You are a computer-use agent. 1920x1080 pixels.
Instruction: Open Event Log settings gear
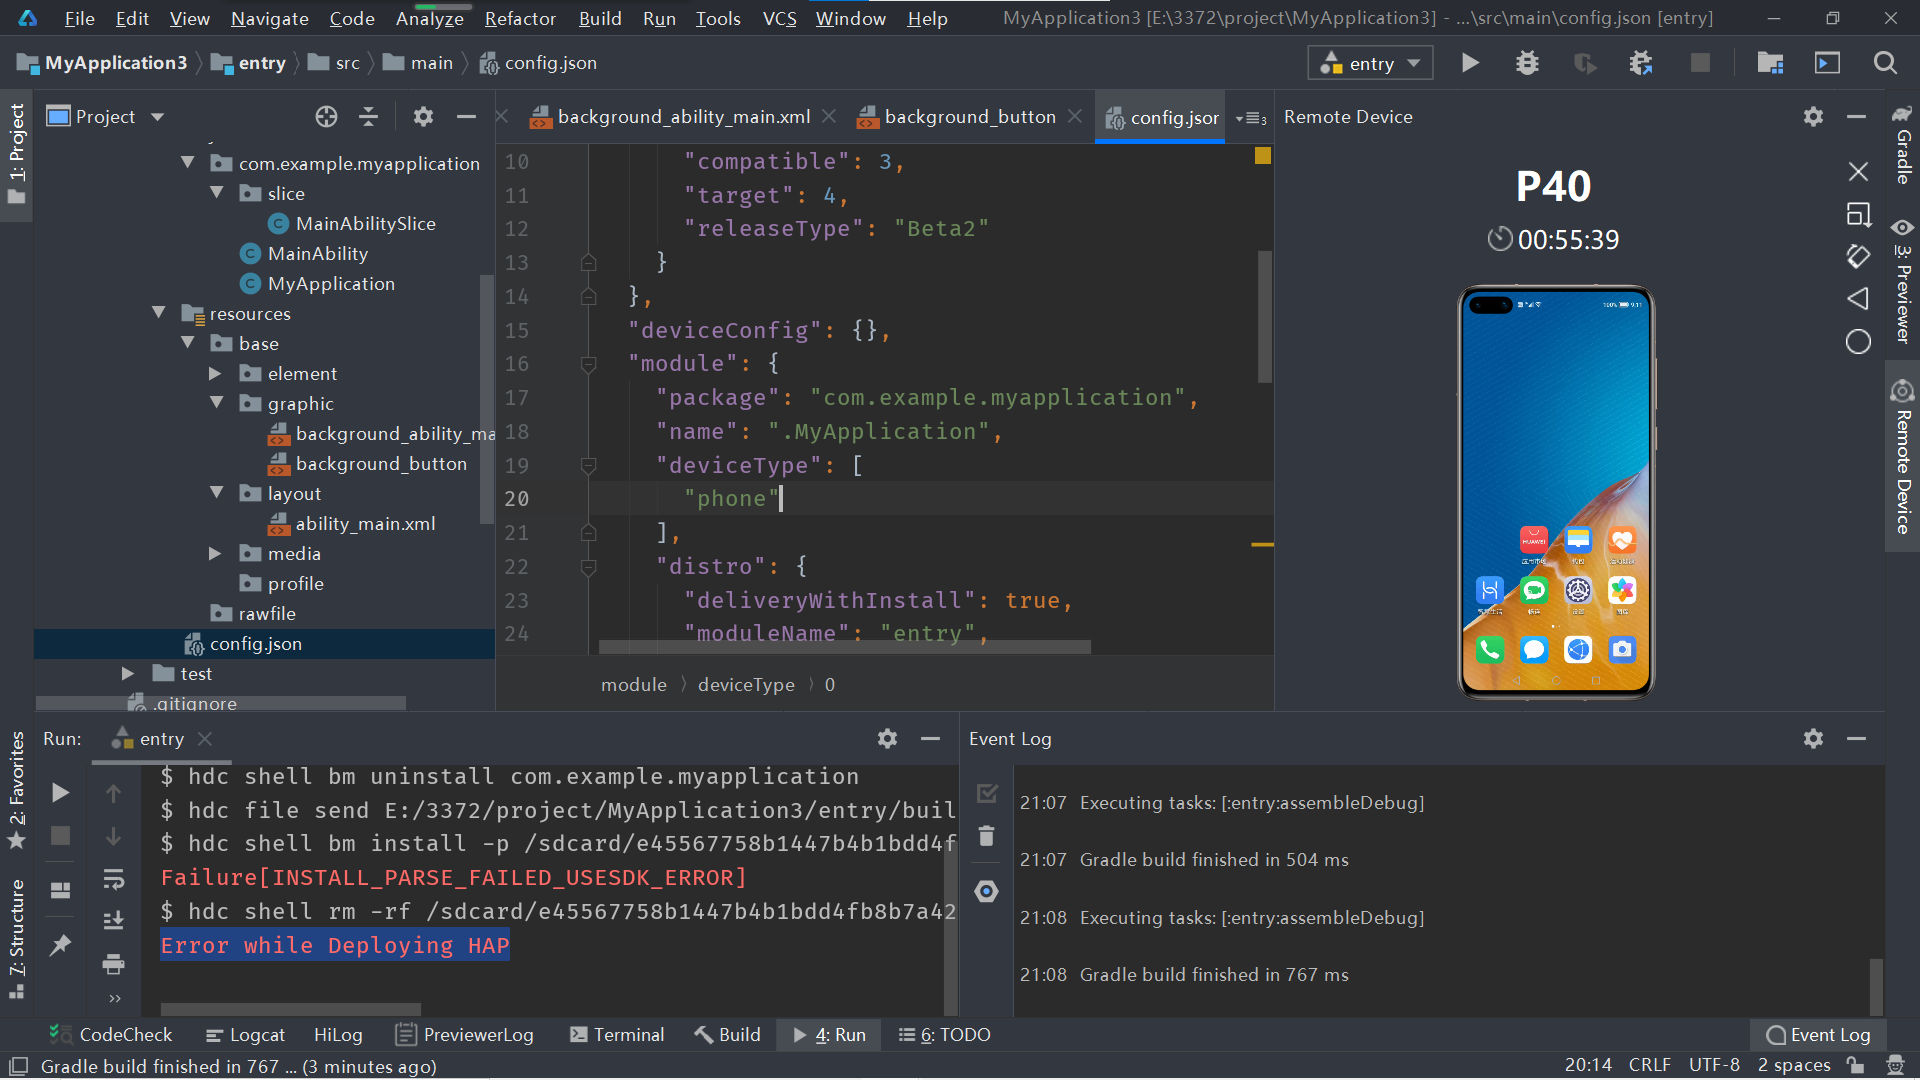click(1813, 739)
